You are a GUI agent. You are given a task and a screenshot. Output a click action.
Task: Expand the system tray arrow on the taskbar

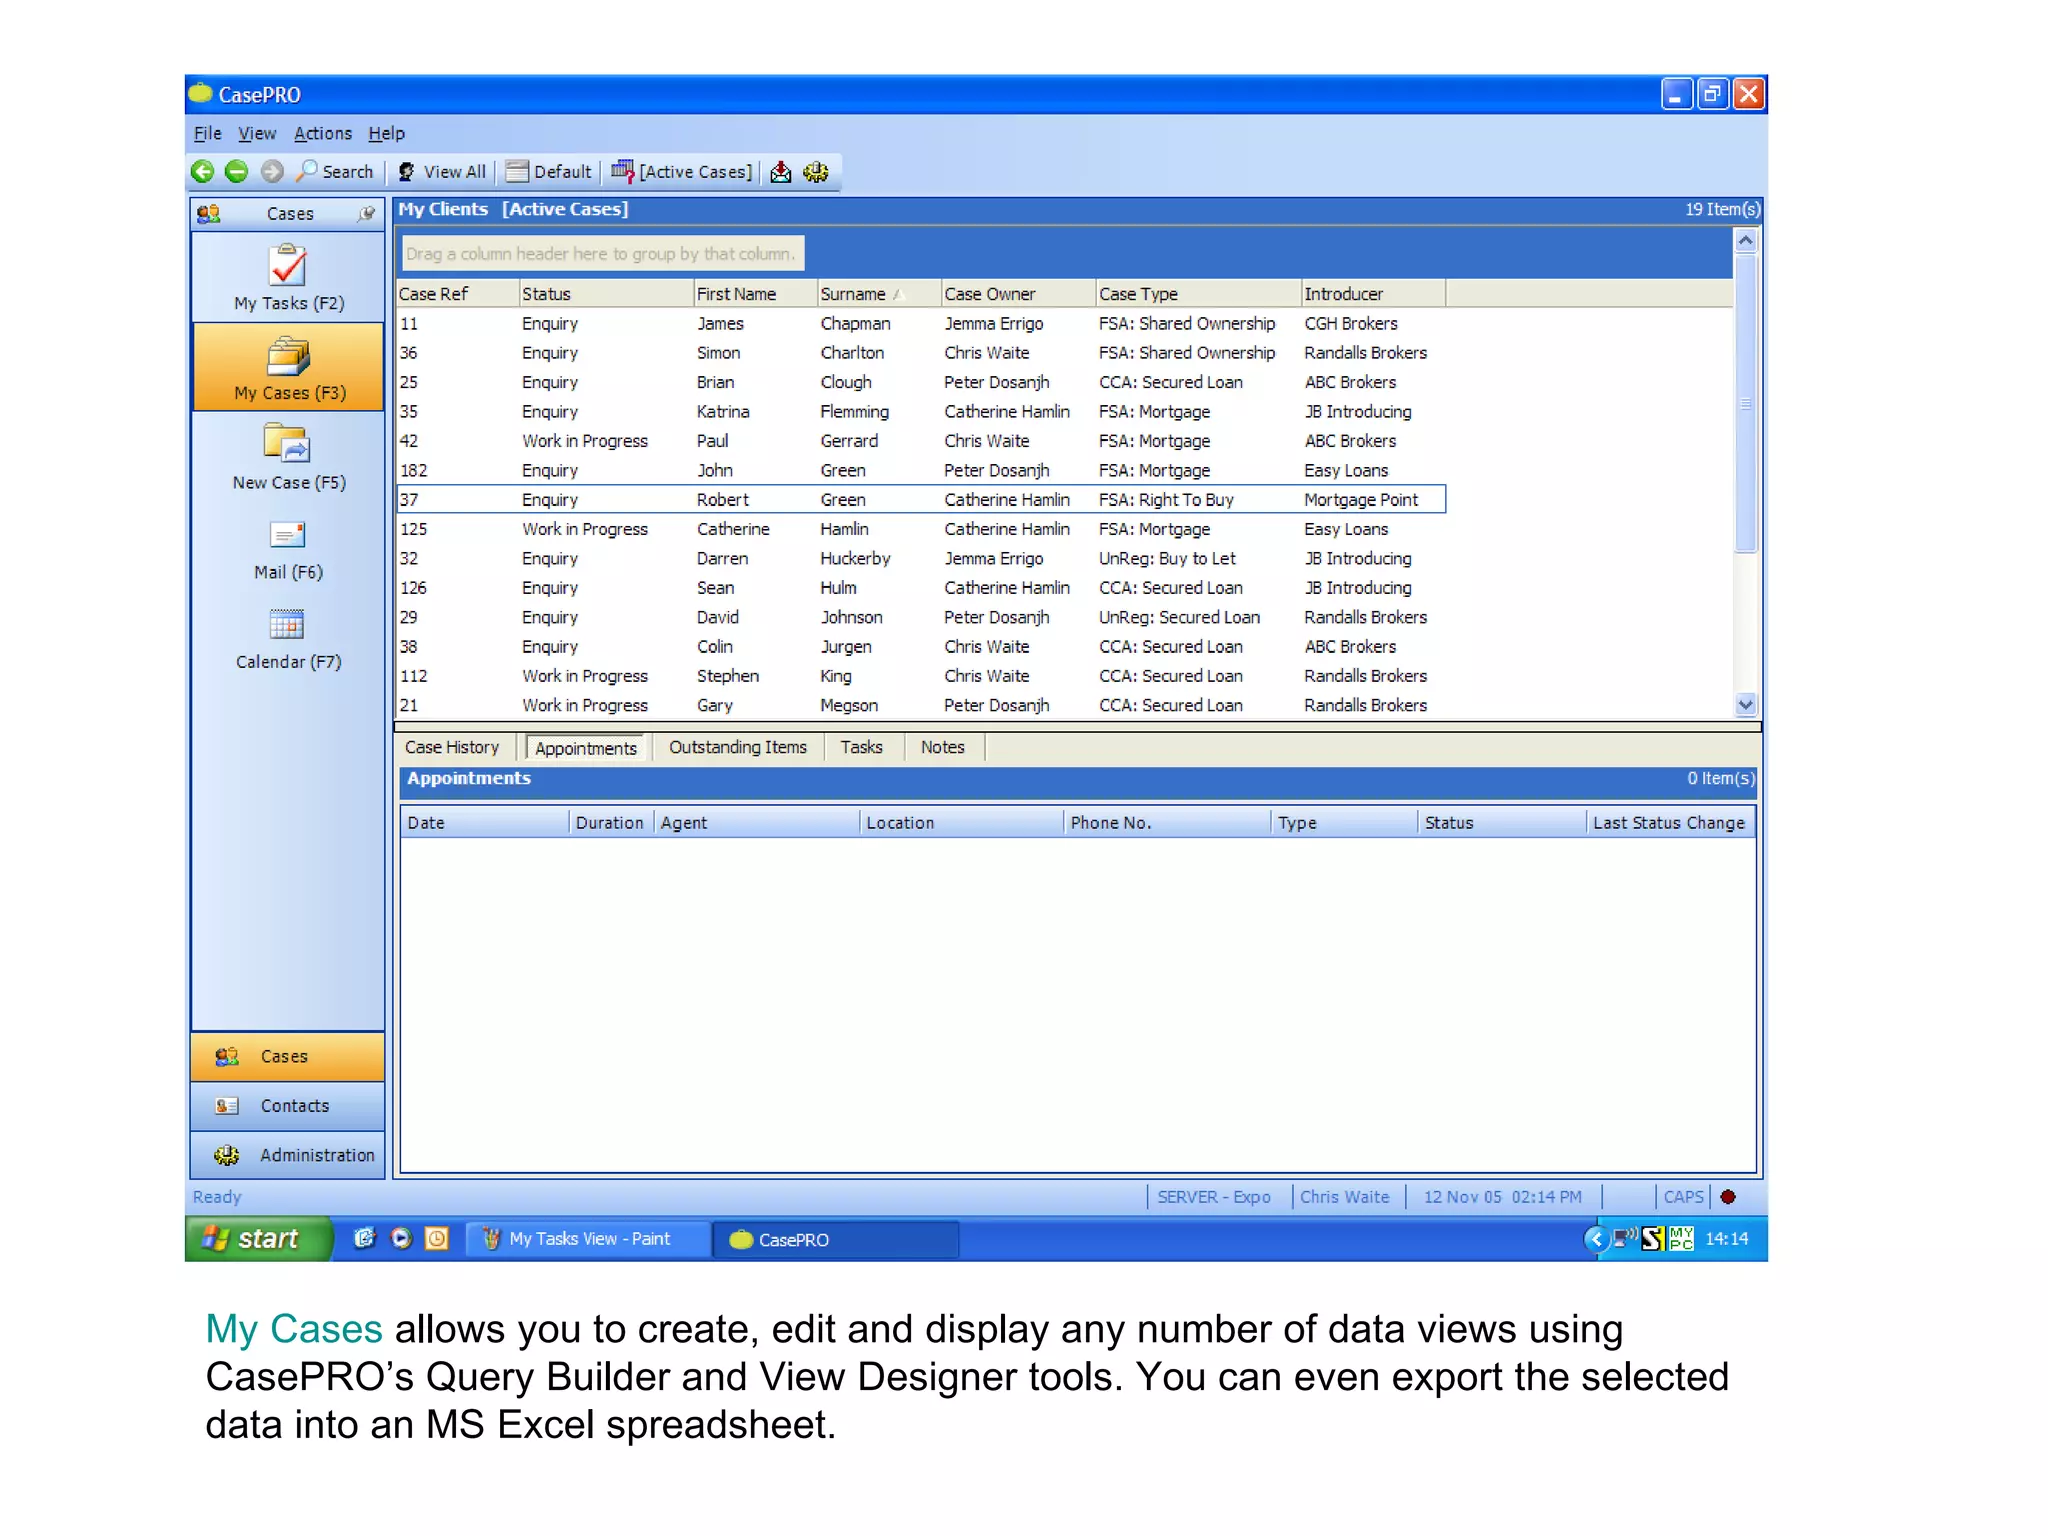1595,1240
